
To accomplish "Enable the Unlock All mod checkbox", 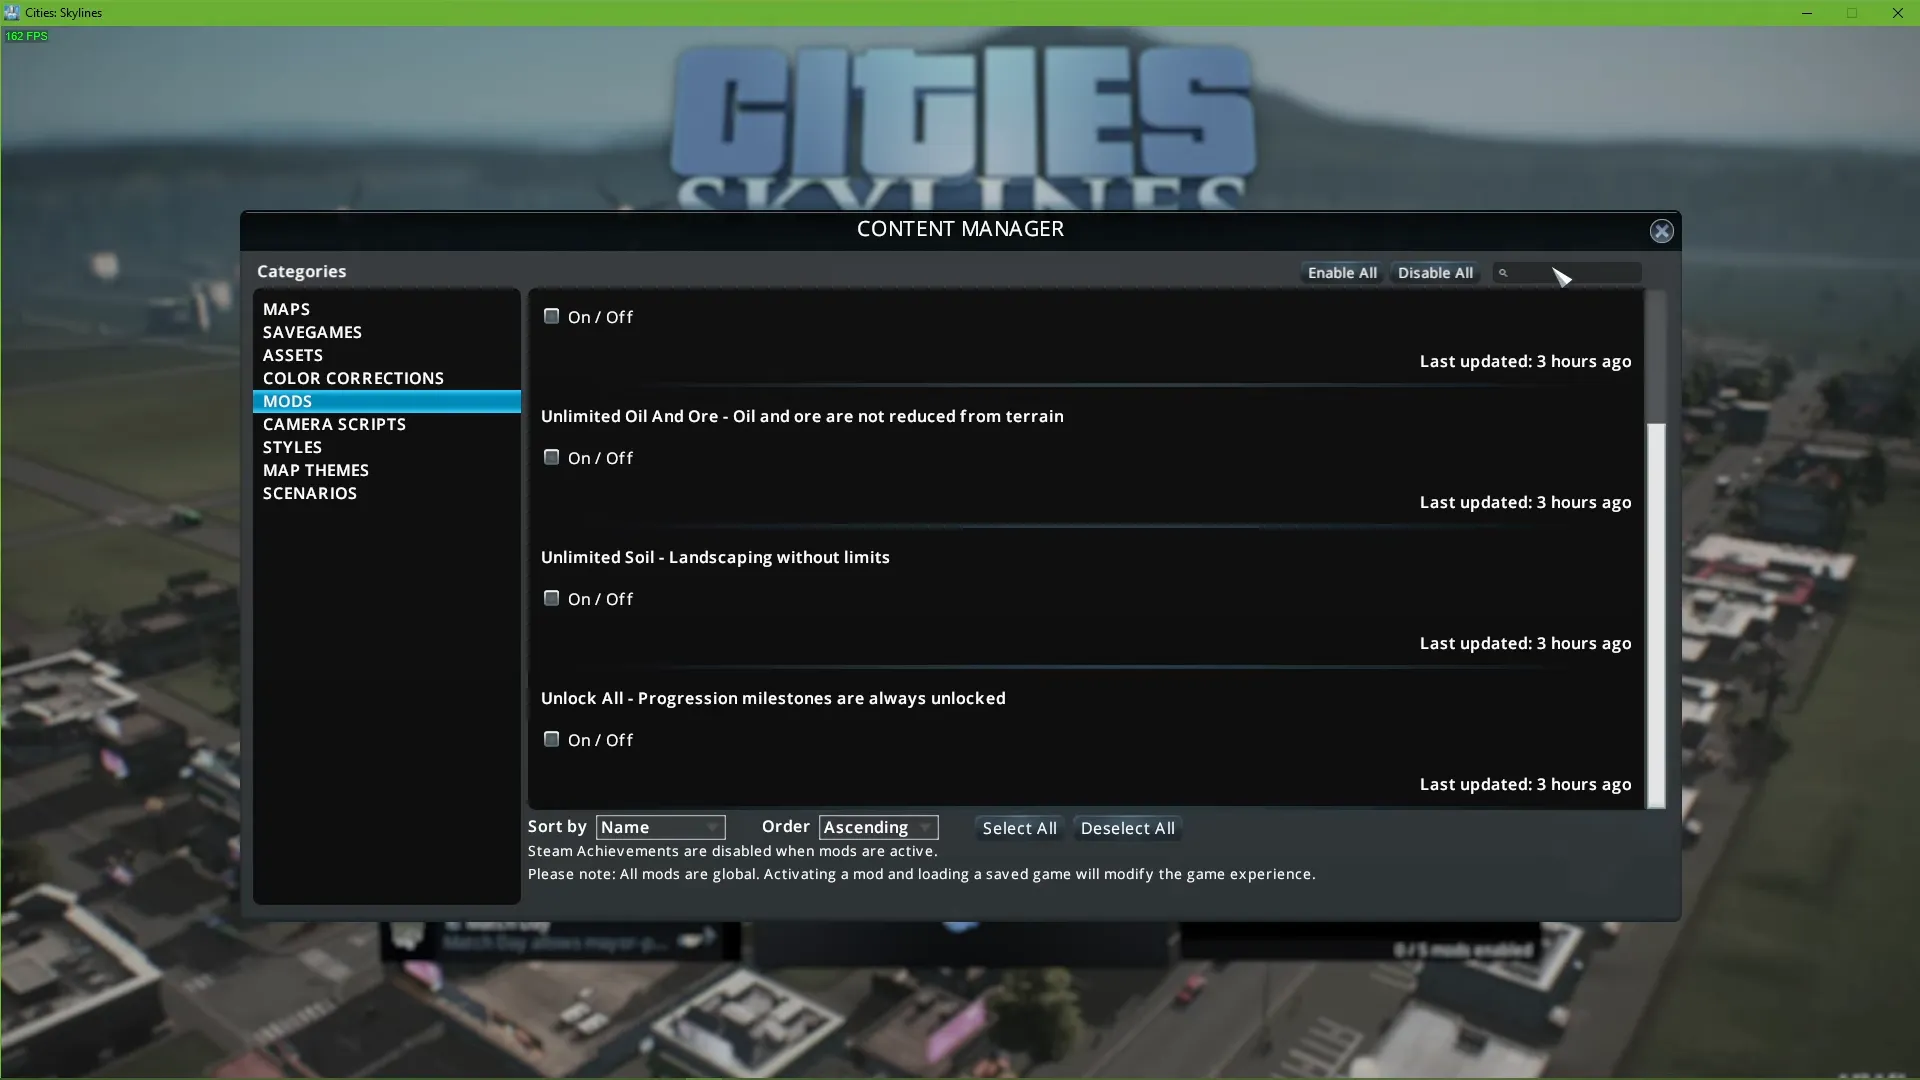I will (x=551, y=739).
